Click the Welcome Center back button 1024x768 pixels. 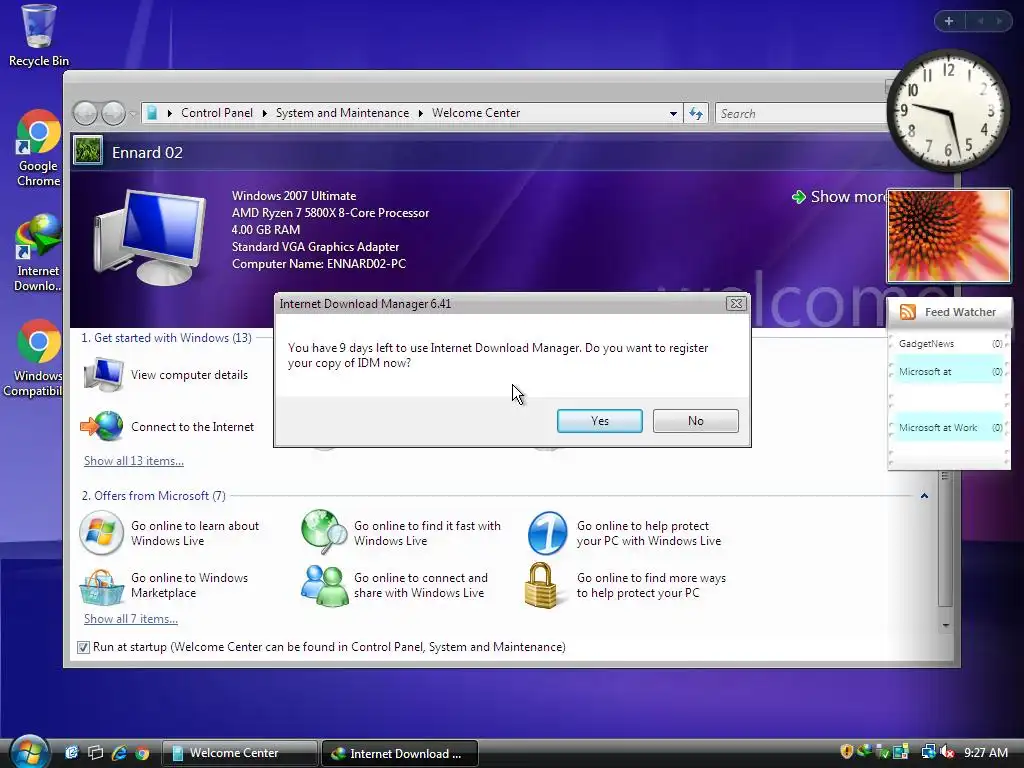click(86, 114)
